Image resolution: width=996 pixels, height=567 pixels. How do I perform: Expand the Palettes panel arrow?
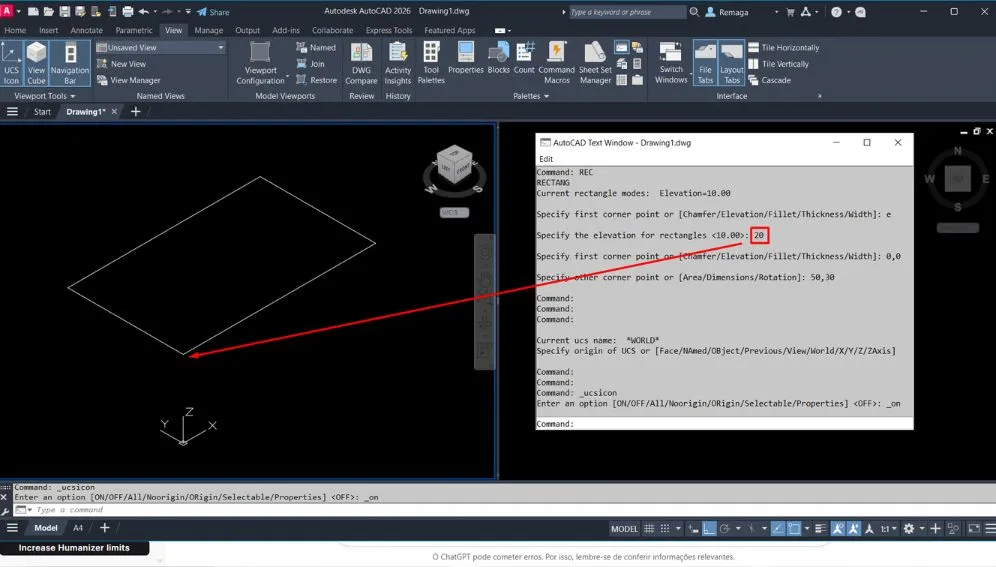click(546, 97)
